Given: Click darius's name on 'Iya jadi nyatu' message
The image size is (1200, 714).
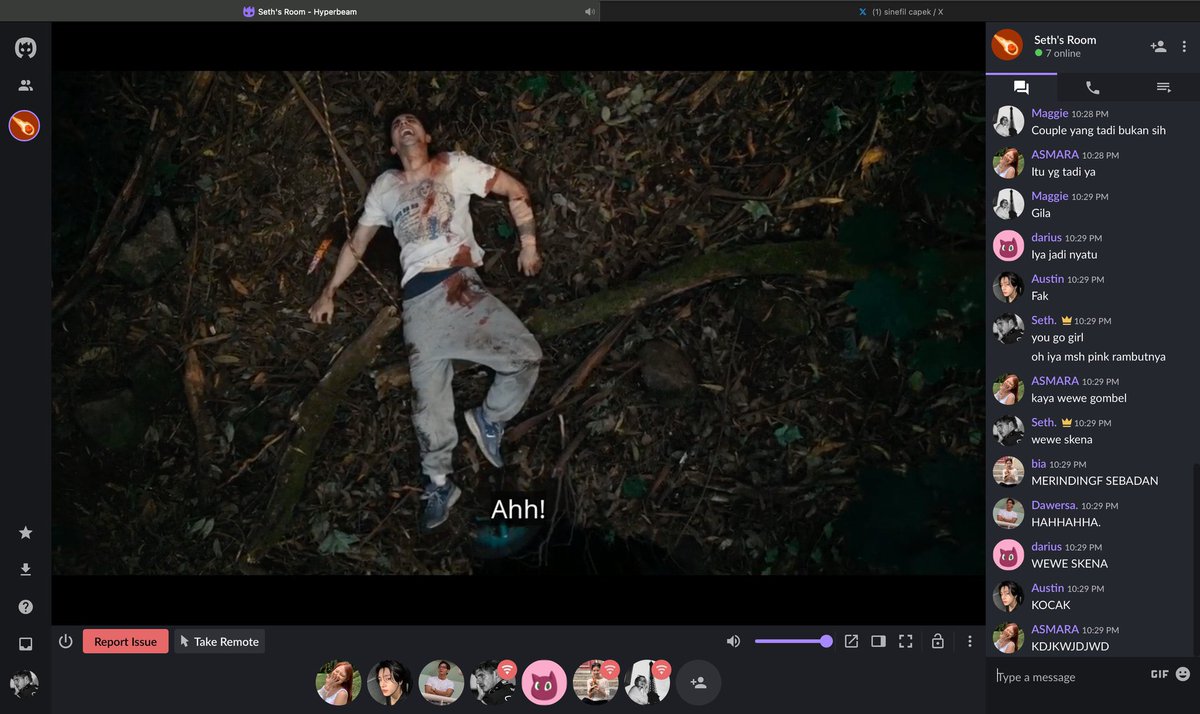Looking at the screenshot, I should pyautogui.click(x=1046, y=238).
